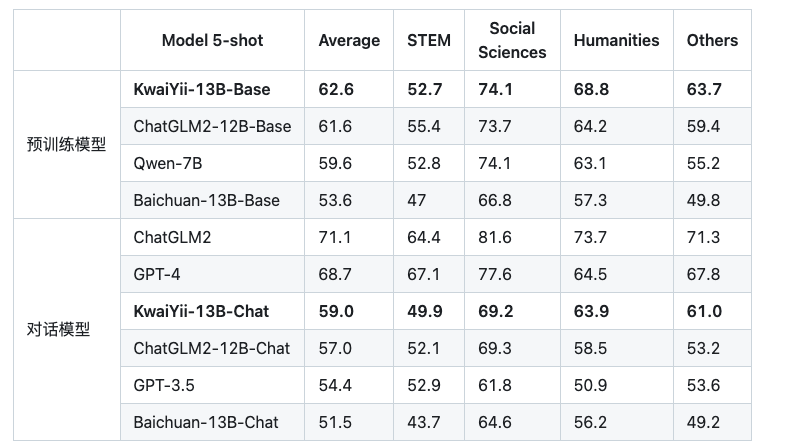Select GPT-4 STEM score 67.1

point(423,274)
